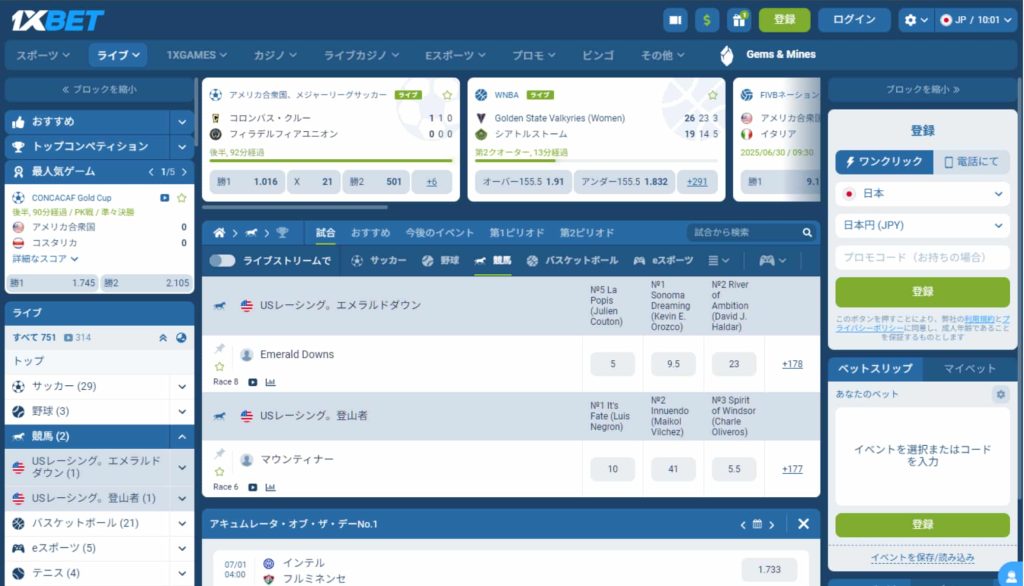Toggle the ライブストリームで switch
This screenshot has width=1024, height=586.
222,261
